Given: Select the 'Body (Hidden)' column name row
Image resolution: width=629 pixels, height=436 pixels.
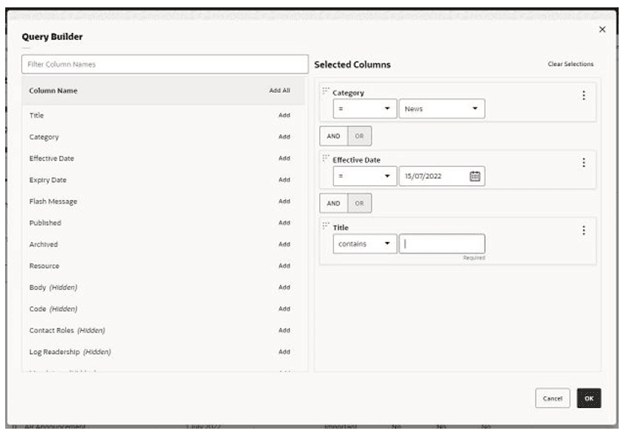Looking at the screenshot, I should [x=163, y=287].
